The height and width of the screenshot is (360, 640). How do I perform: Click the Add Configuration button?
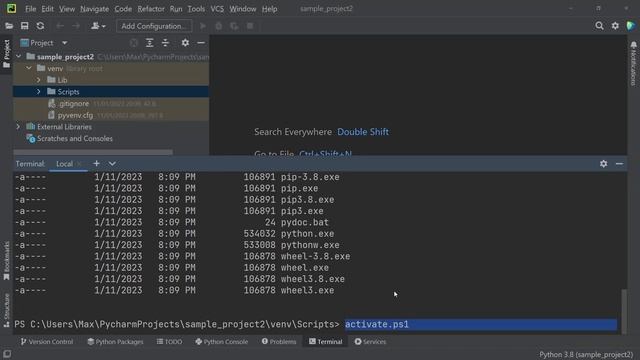click(x=154, y=26)
